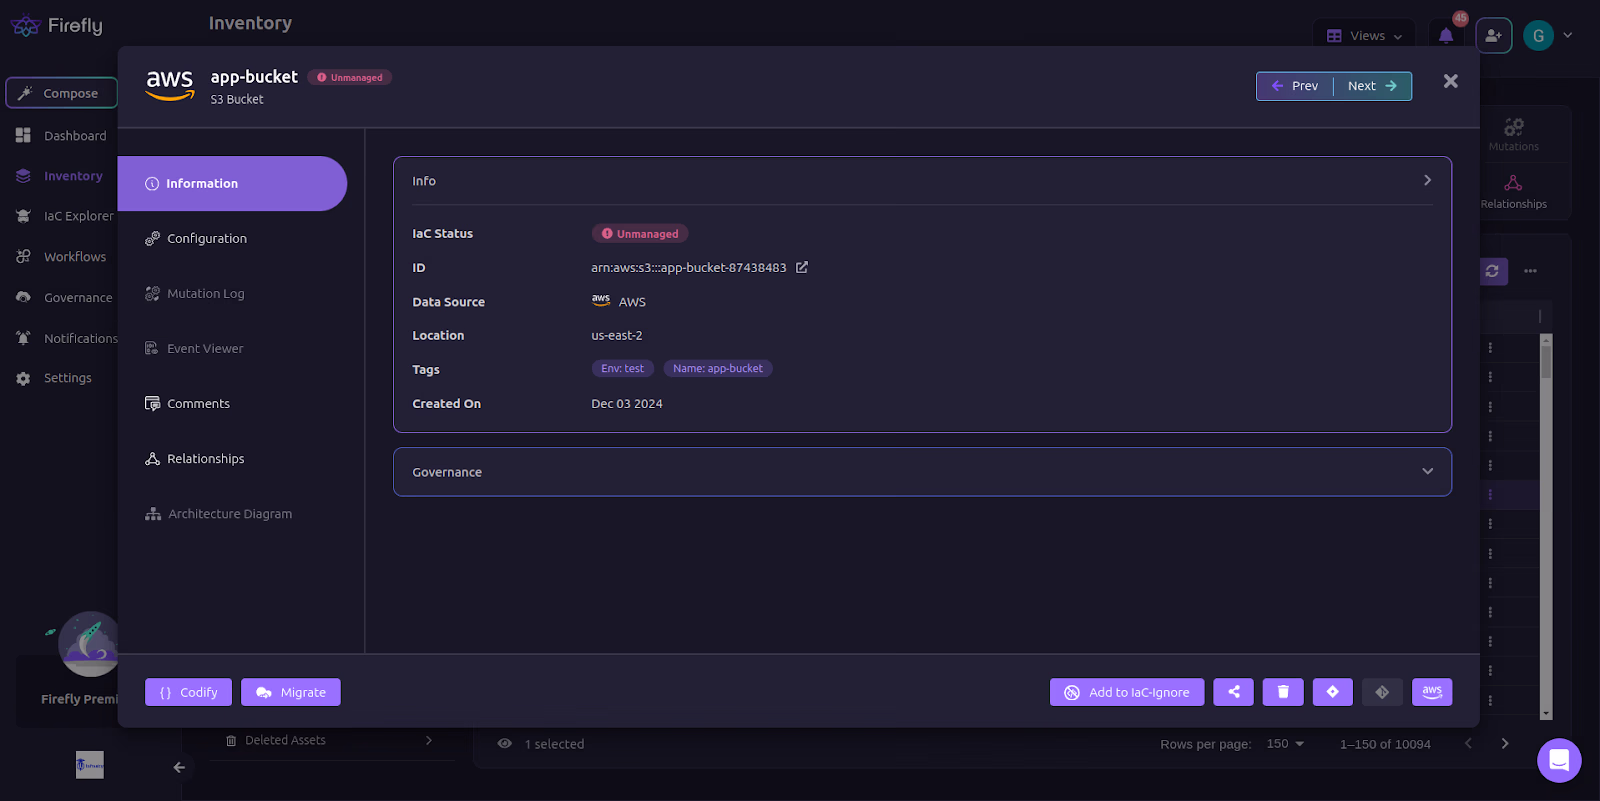Open the ARN external link icon
The image size is (1600, 801).
click(x=802, y=267)
